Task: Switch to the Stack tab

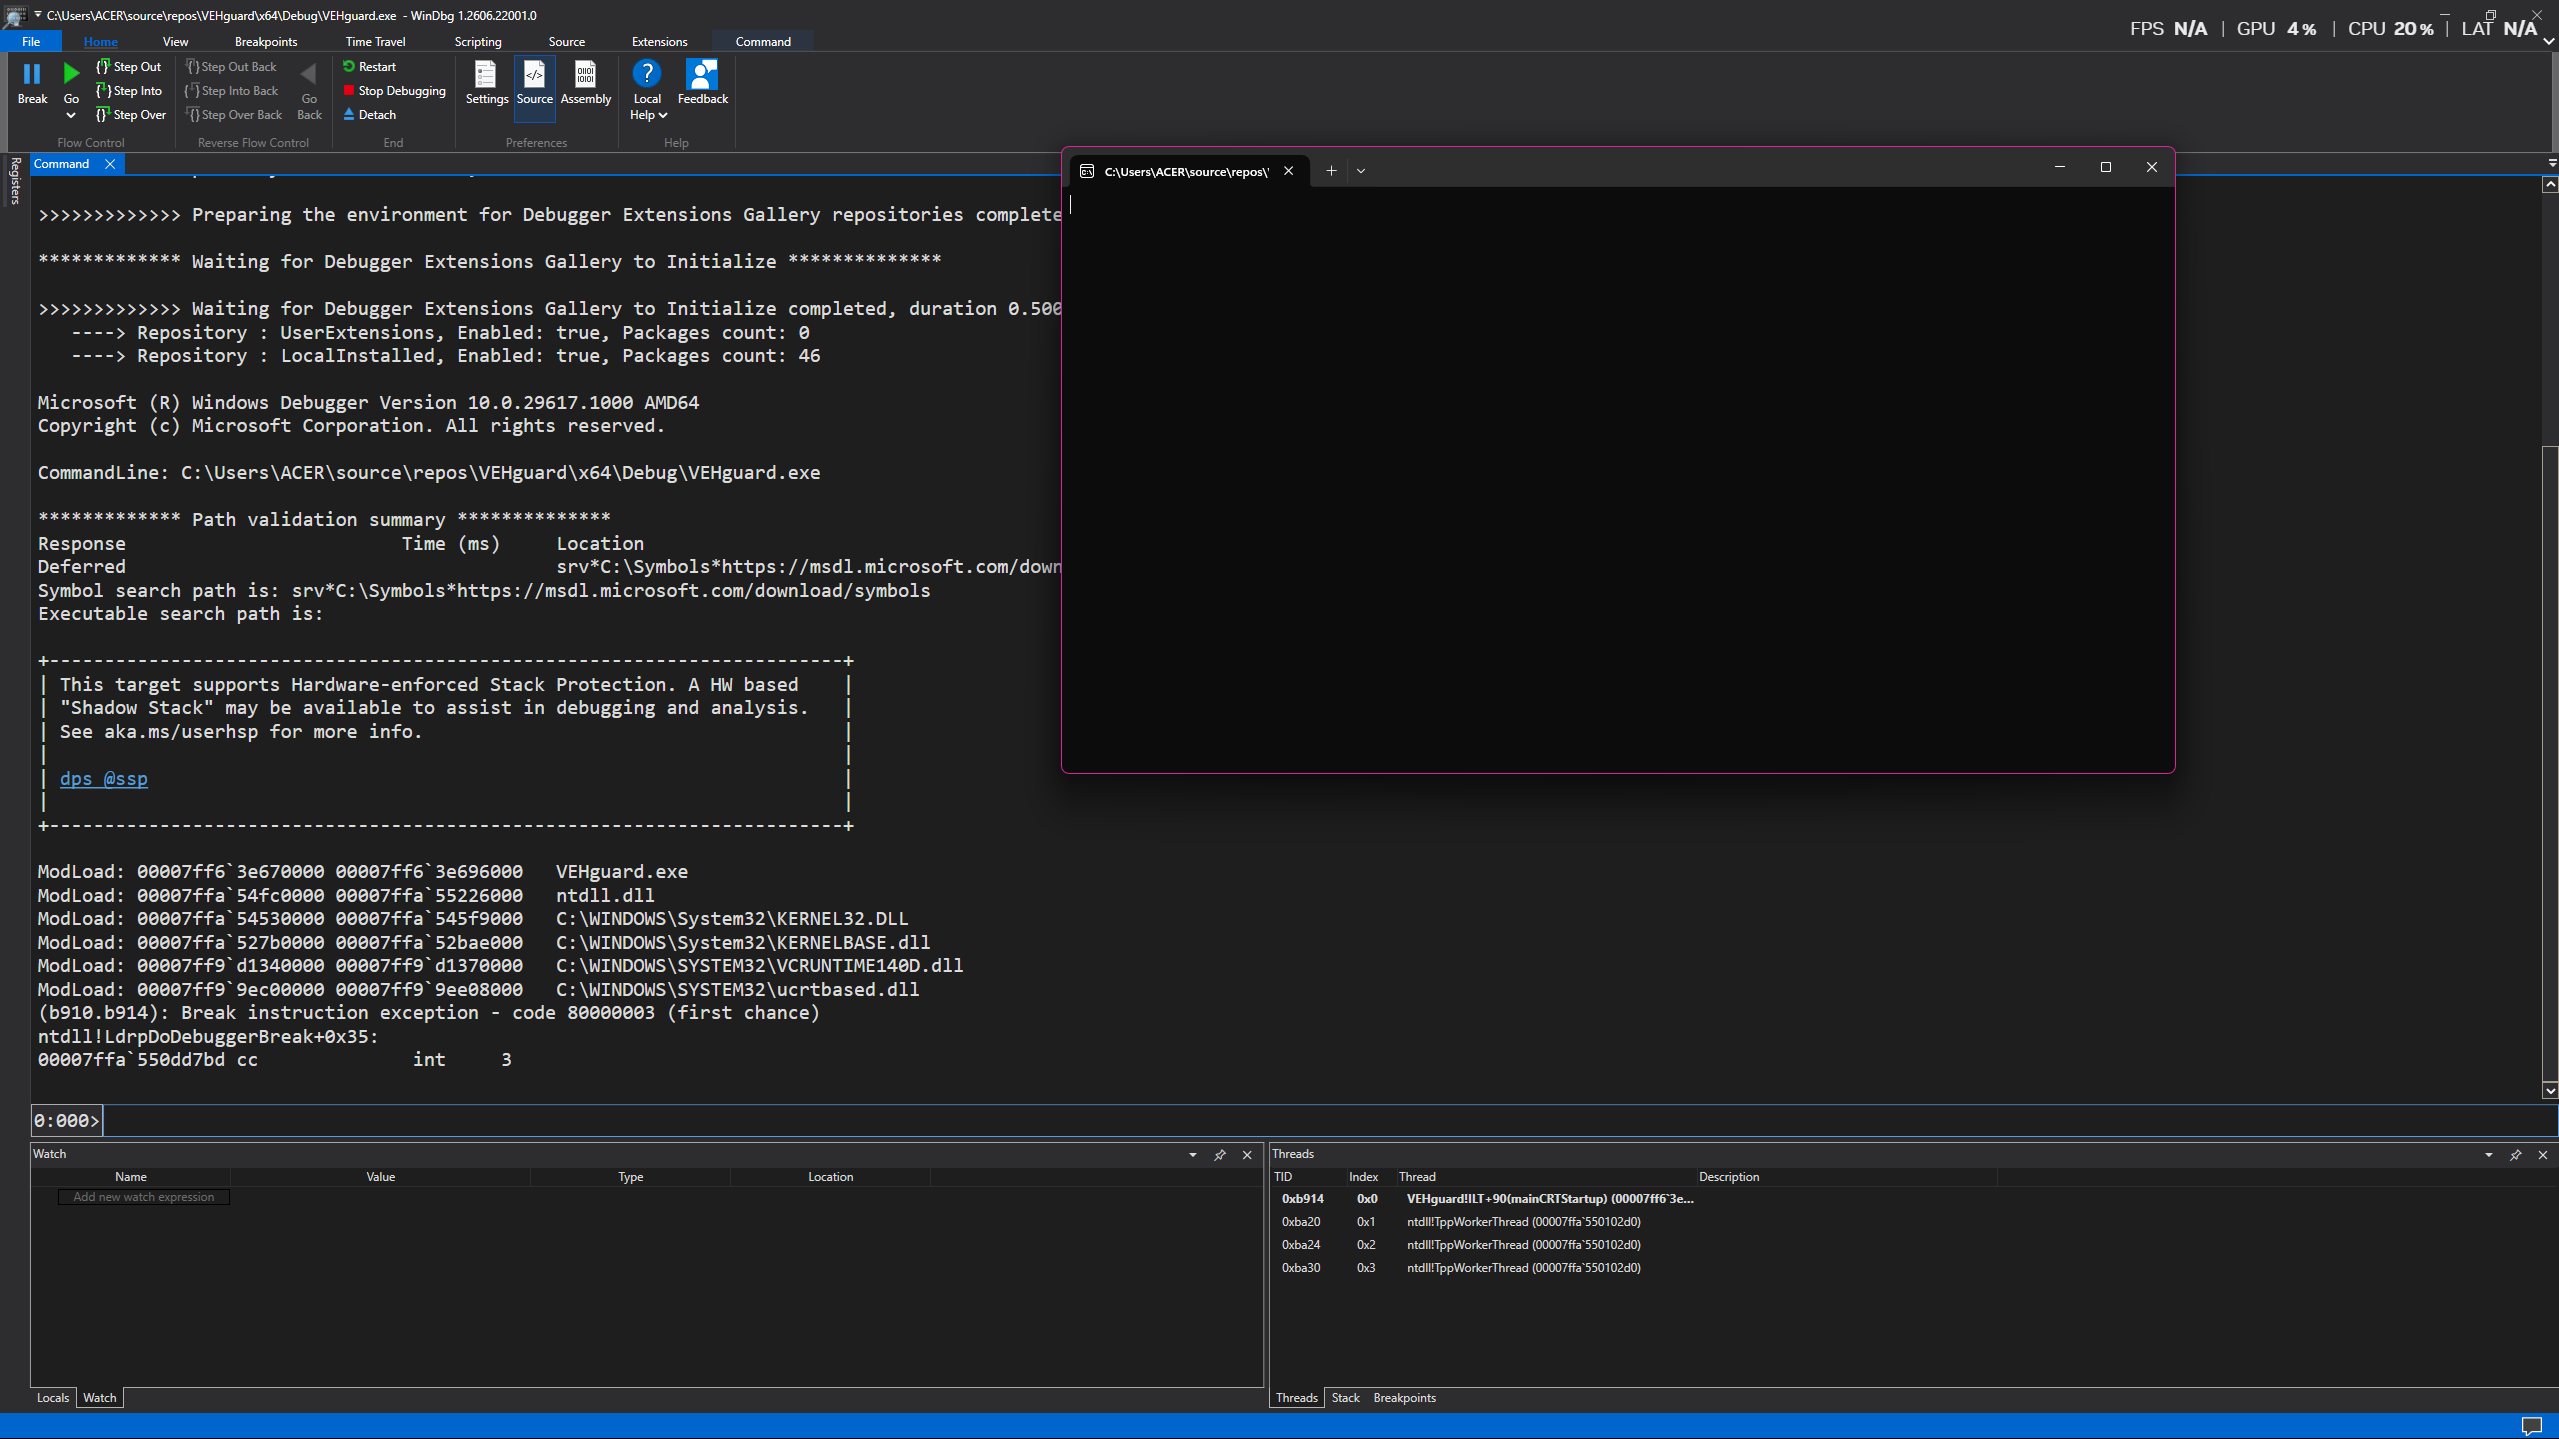Action: click(x=1345, y=1398)
